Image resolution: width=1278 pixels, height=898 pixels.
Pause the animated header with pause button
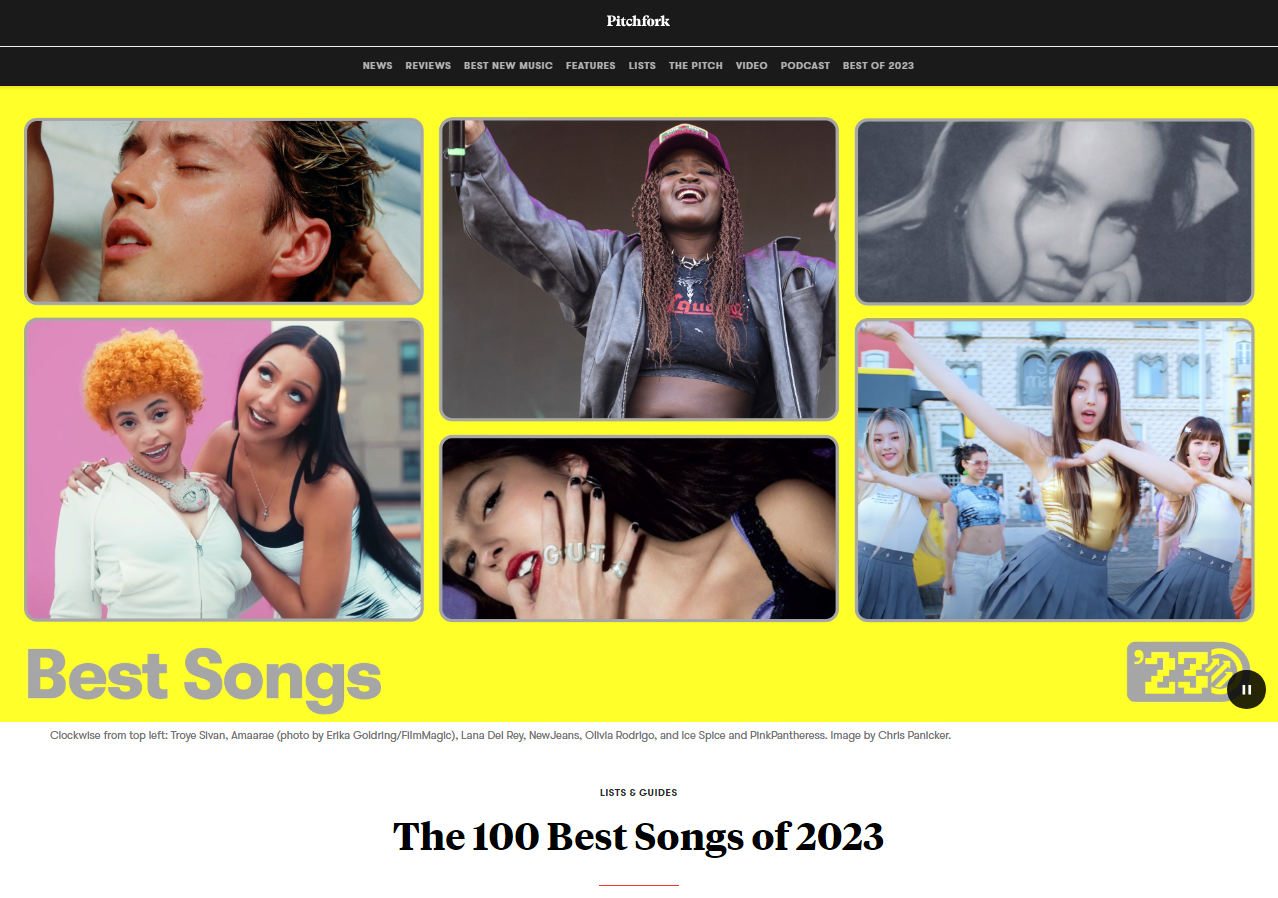(1246, 689)
